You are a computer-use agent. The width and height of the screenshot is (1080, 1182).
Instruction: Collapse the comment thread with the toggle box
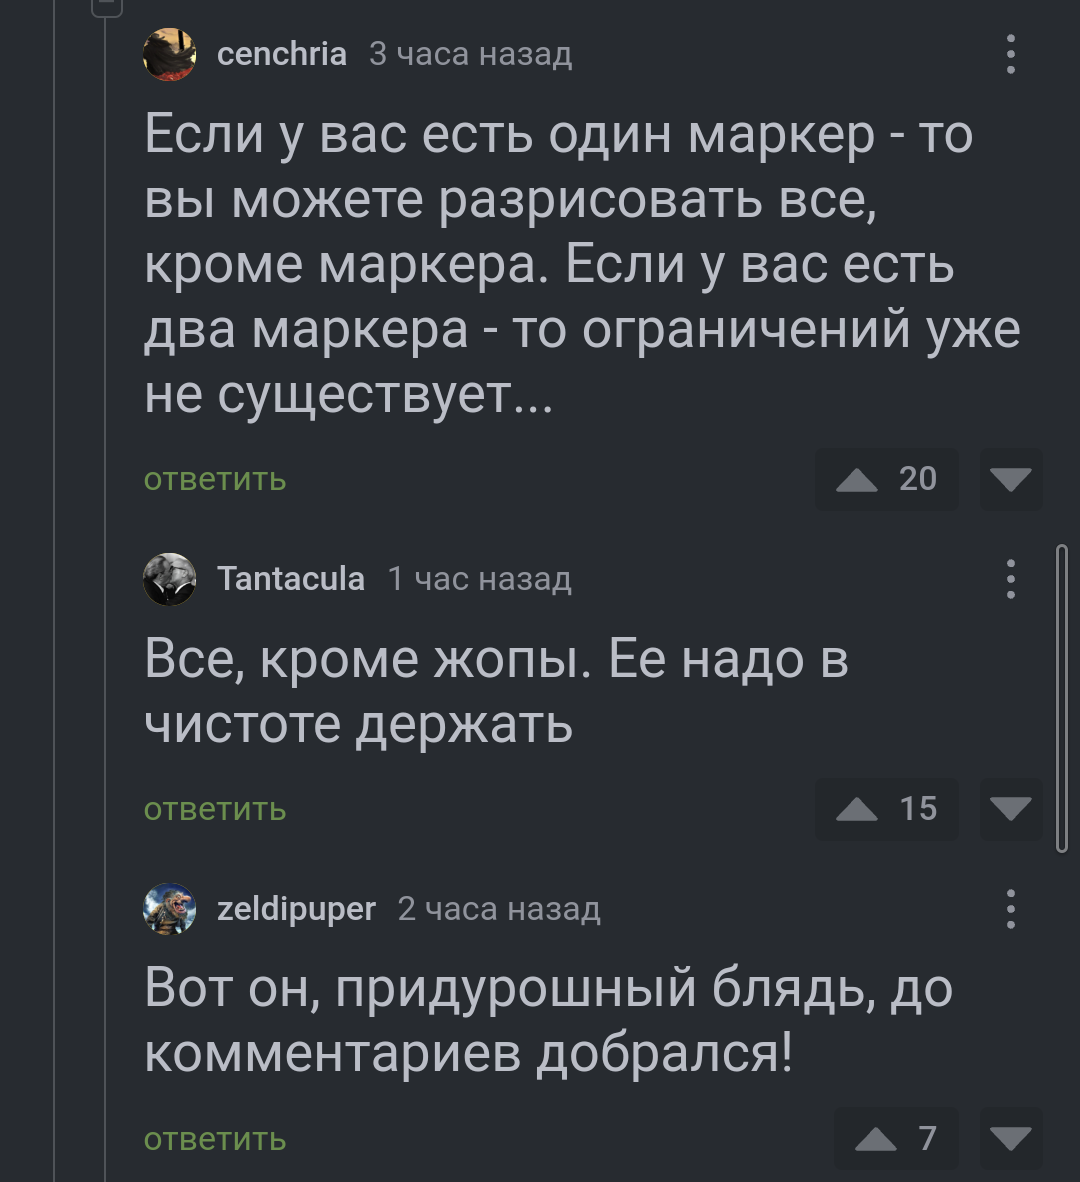click(106, 6)
